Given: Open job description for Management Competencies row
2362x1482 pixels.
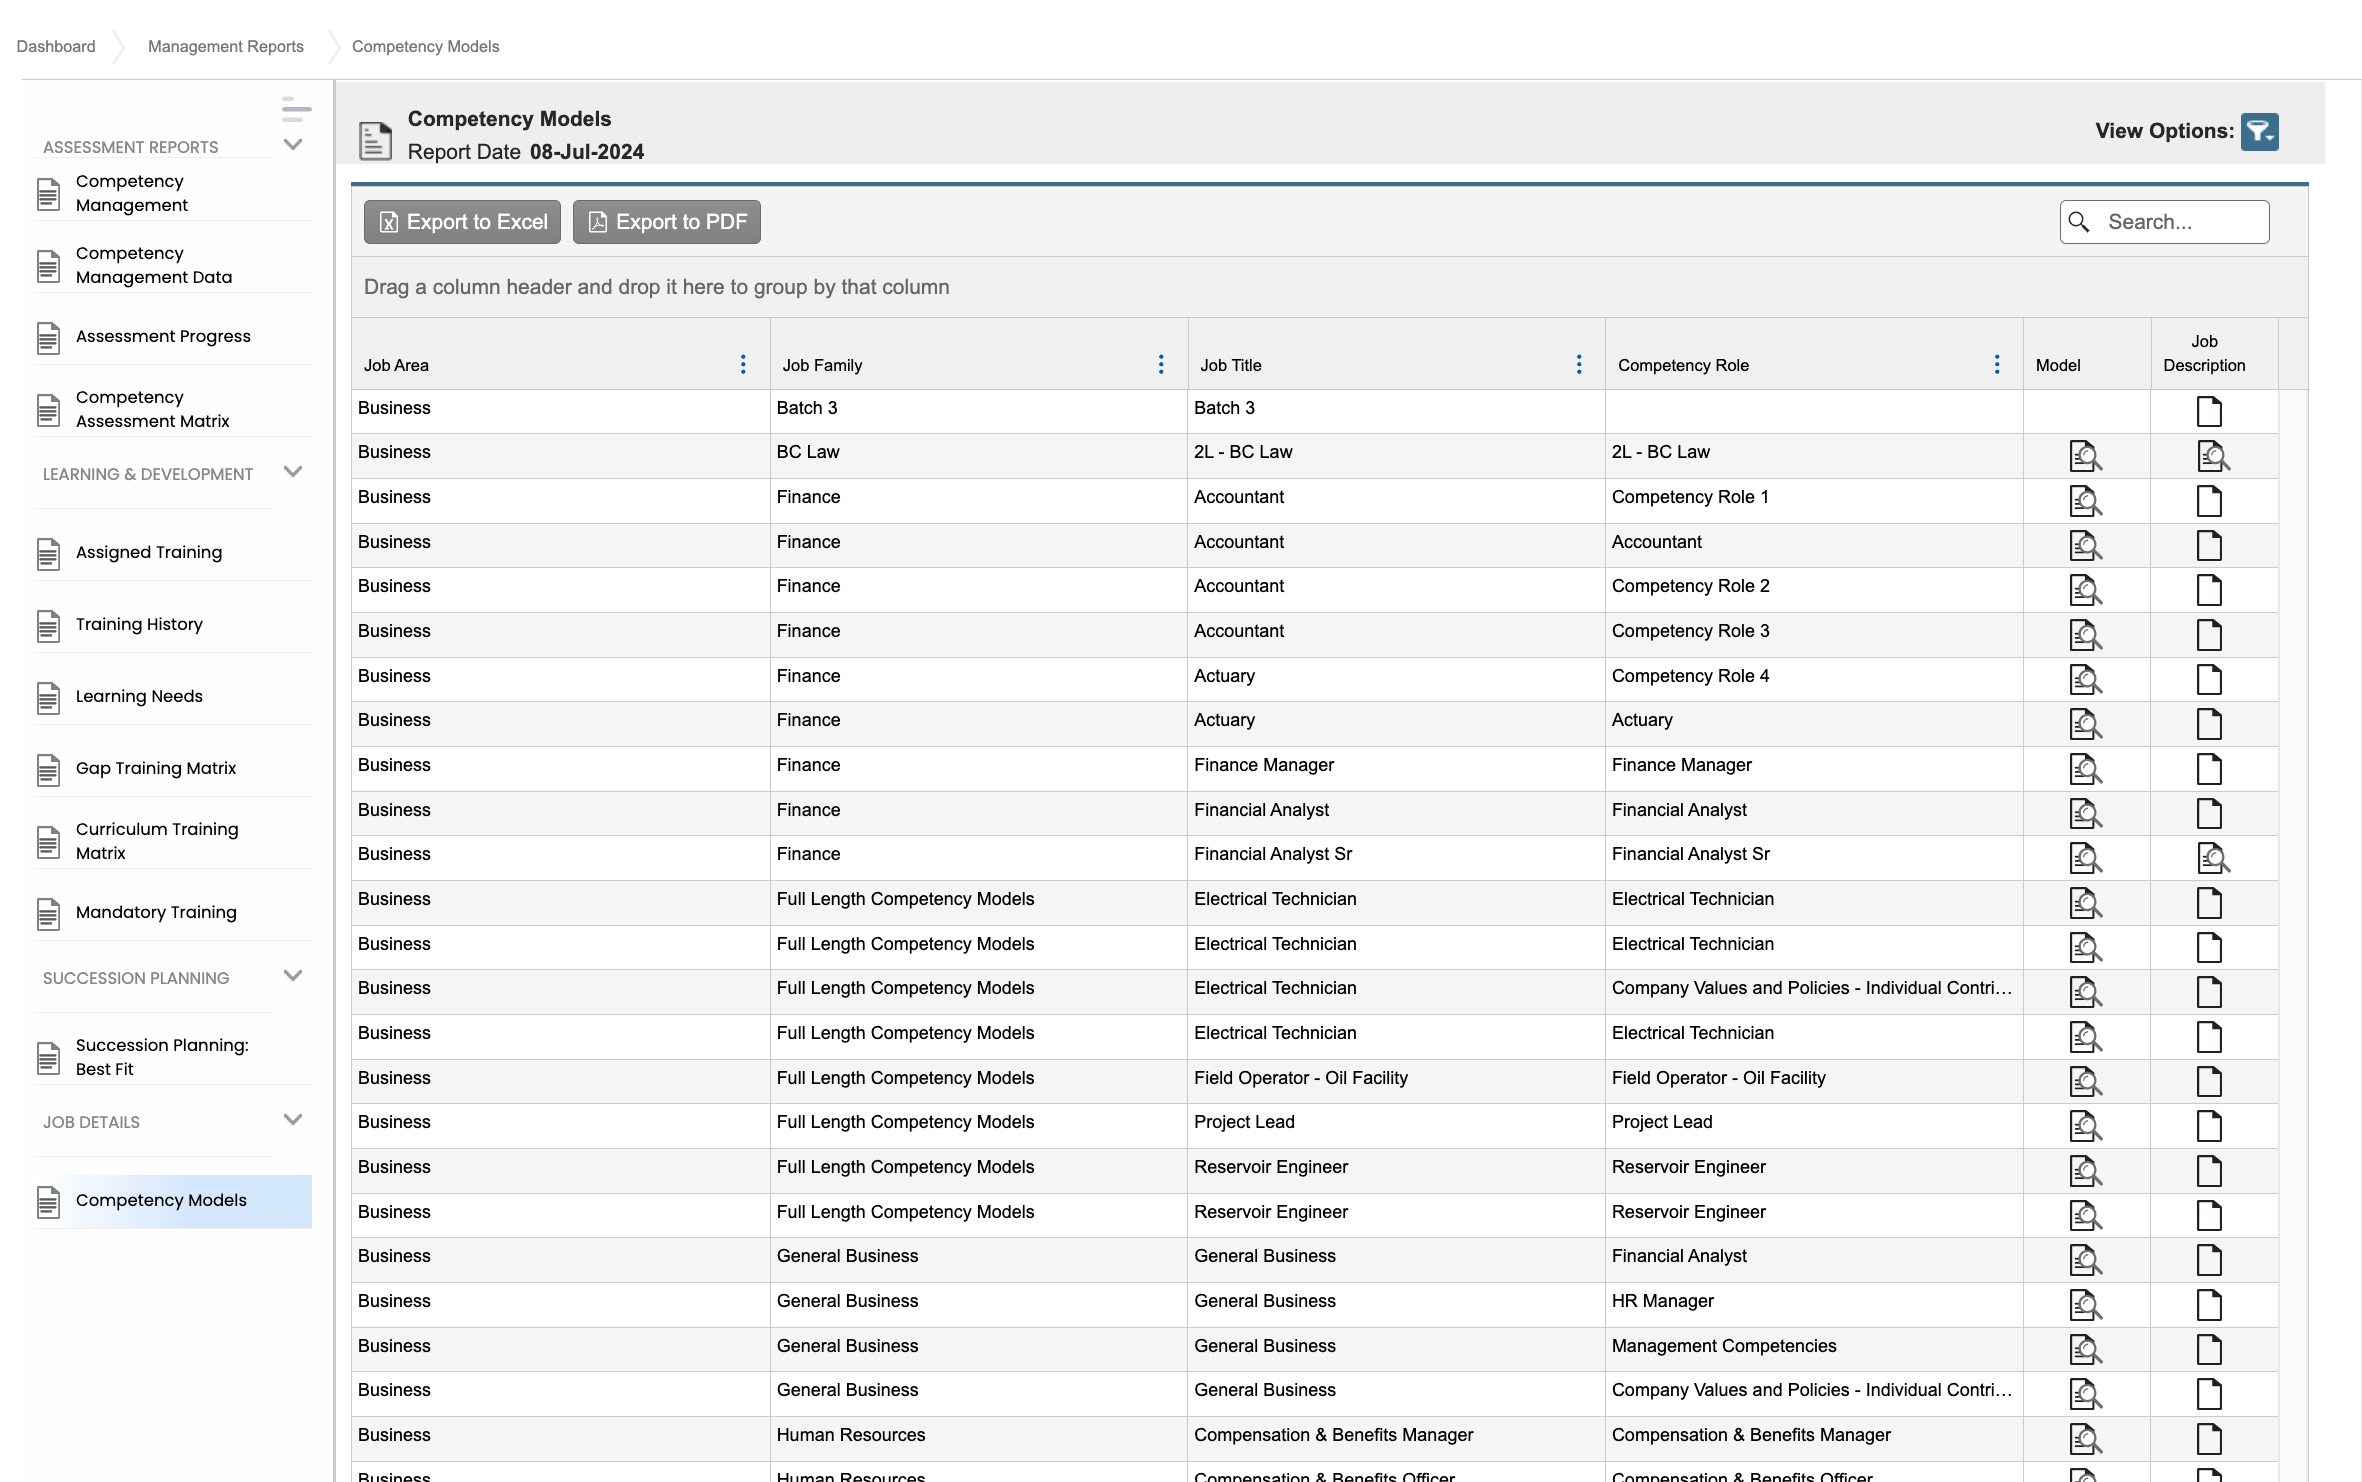Looking at the screenshot, I should click(2209, 1350).
